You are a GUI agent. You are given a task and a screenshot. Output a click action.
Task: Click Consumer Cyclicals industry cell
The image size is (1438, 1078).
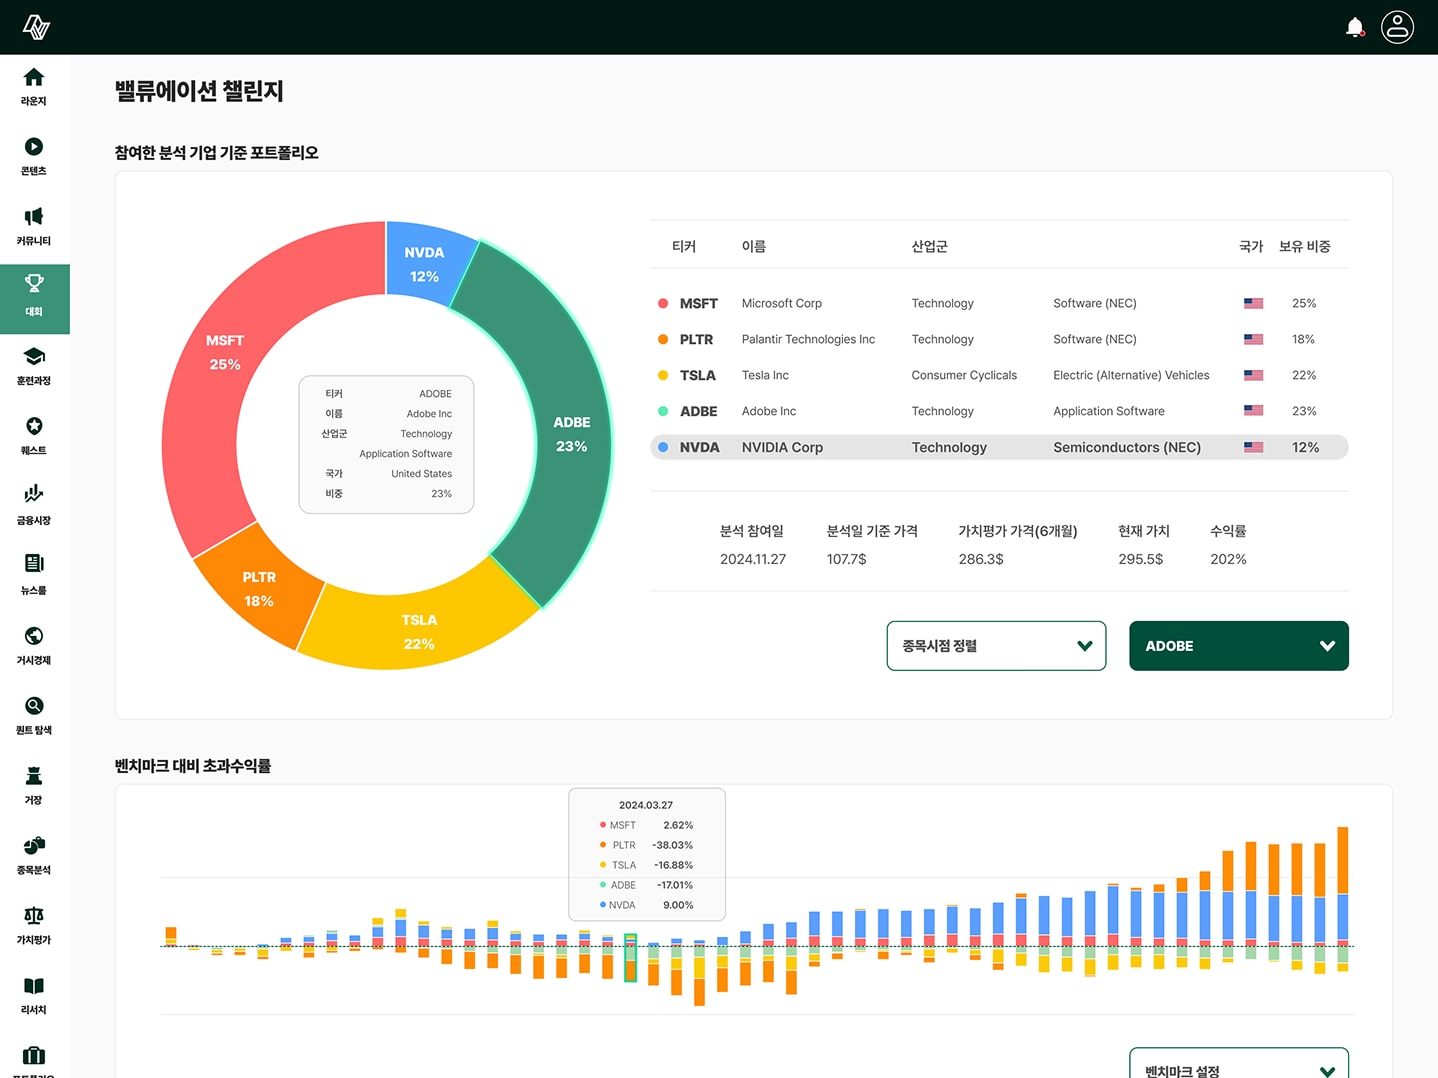pos(964,375)
